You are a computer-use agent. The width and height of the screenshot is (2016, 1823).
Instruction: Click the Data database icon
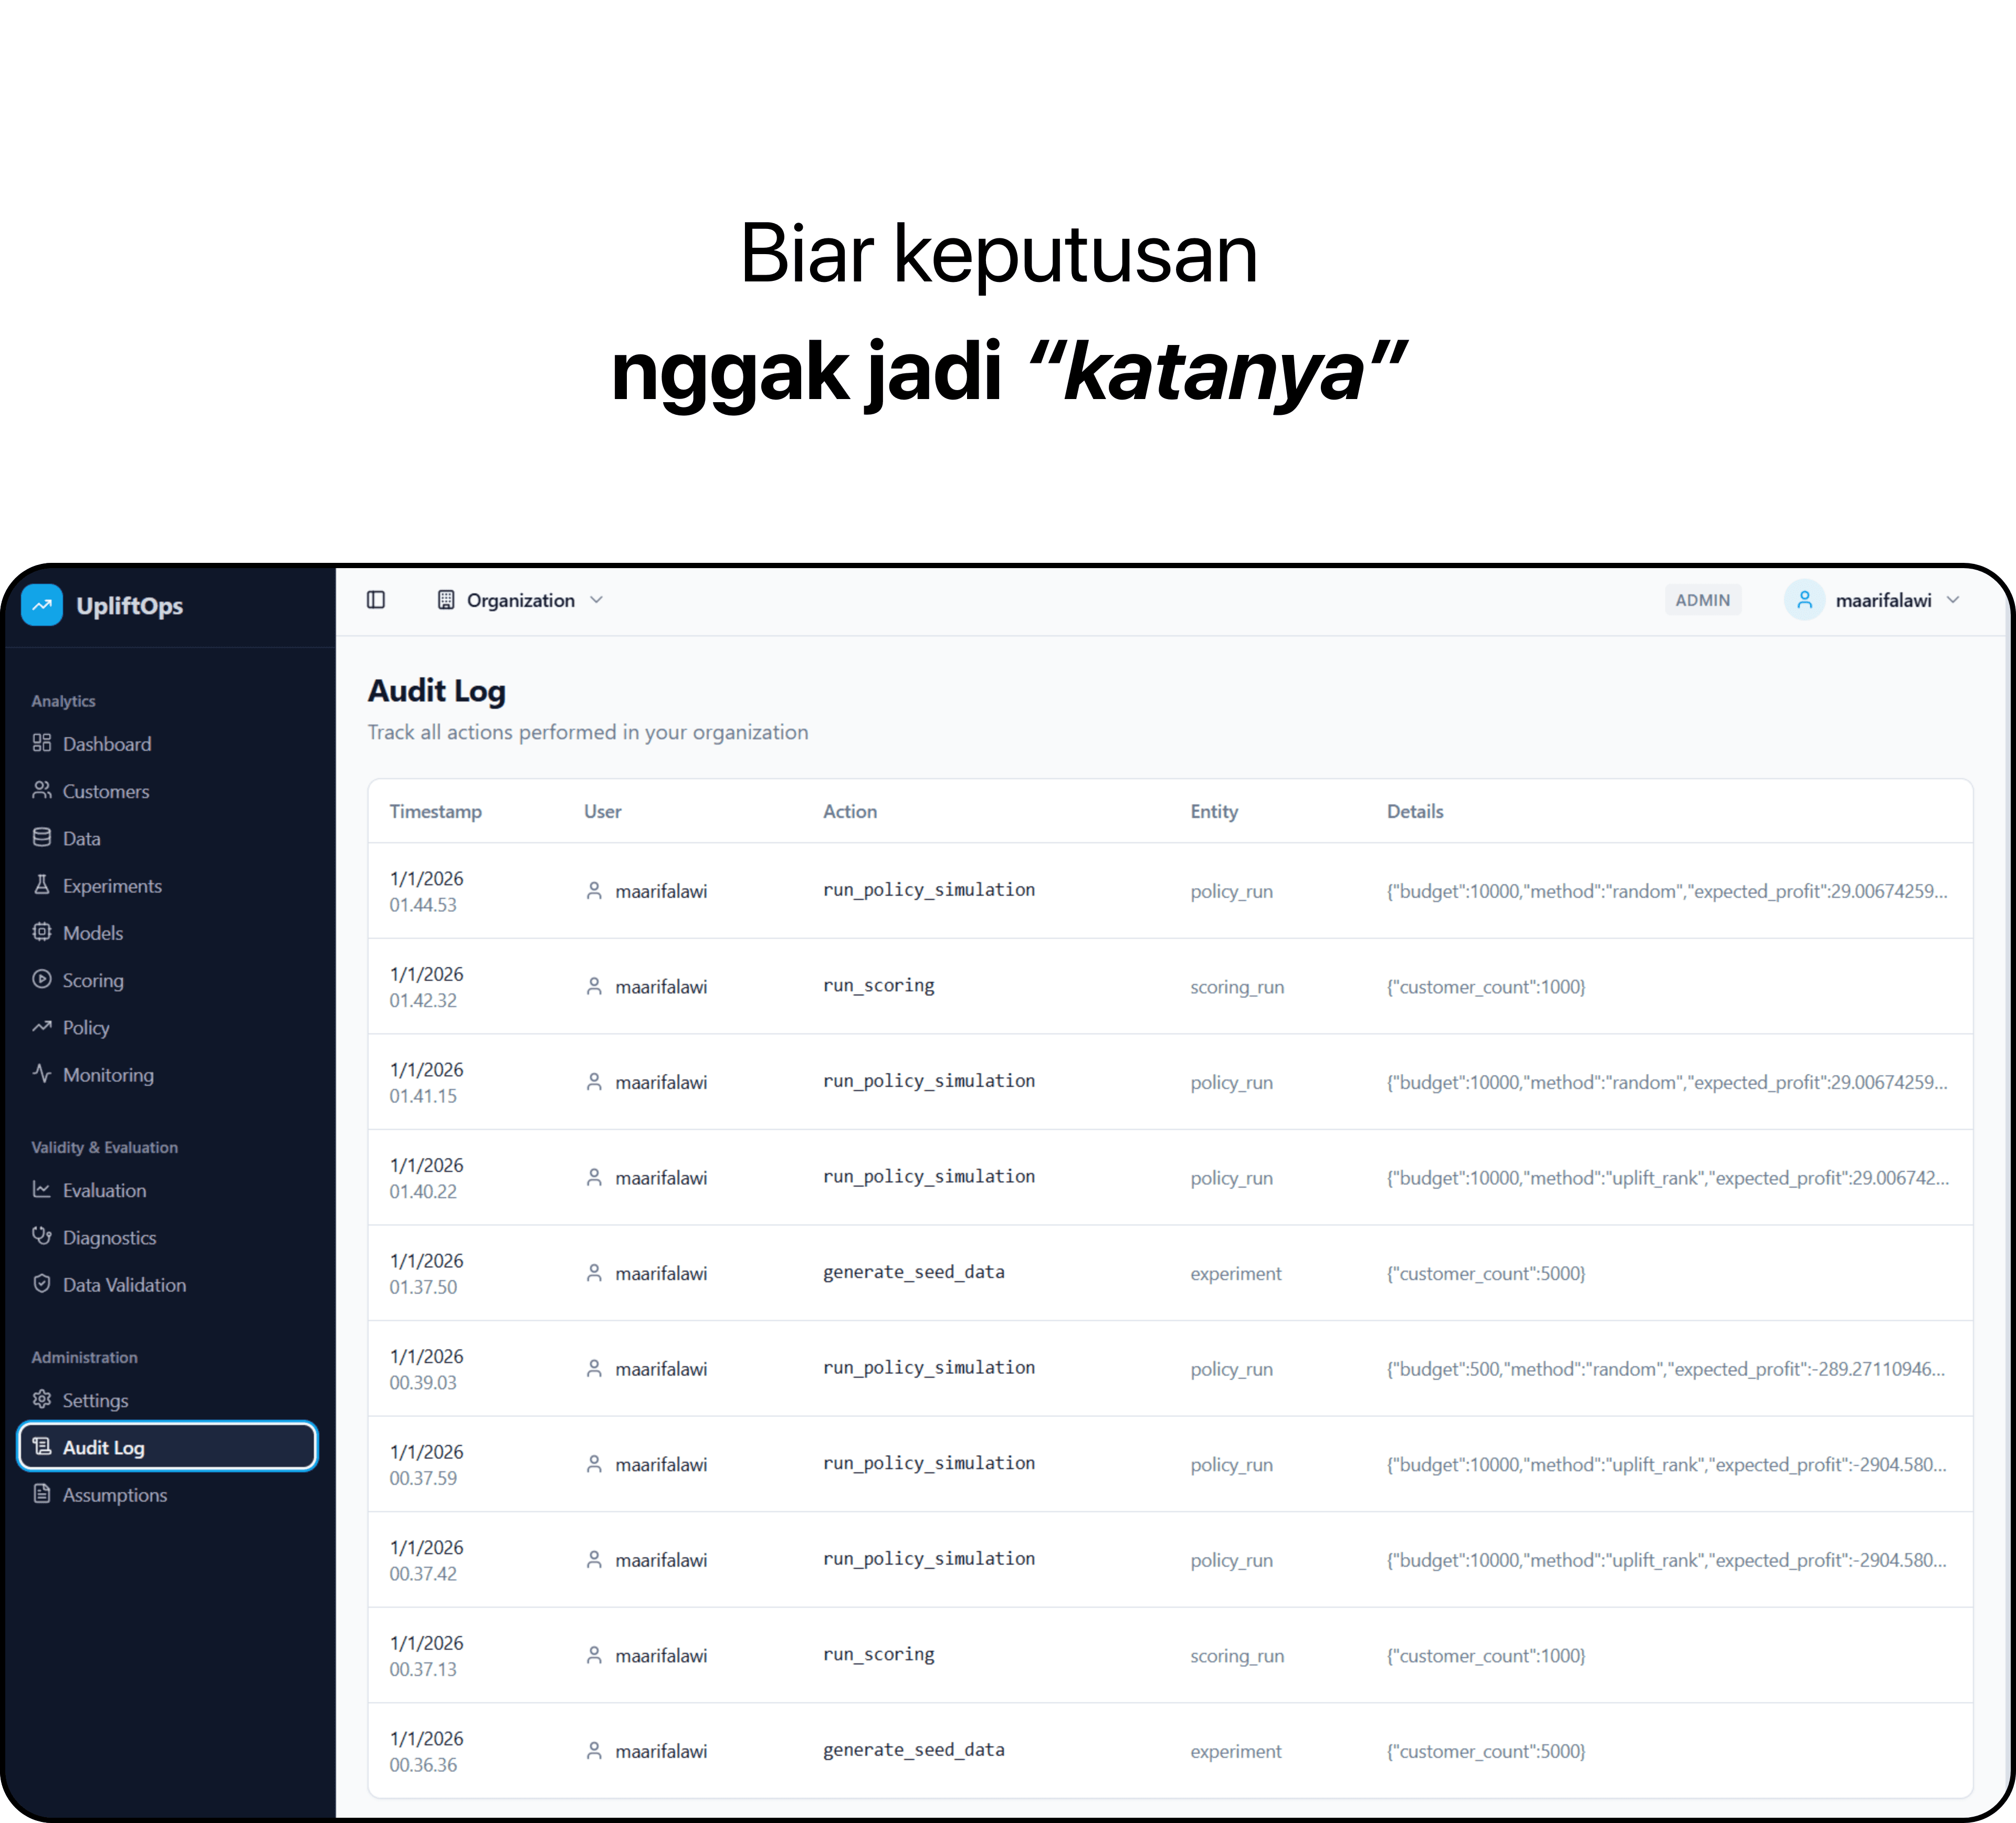pos(42,838)
